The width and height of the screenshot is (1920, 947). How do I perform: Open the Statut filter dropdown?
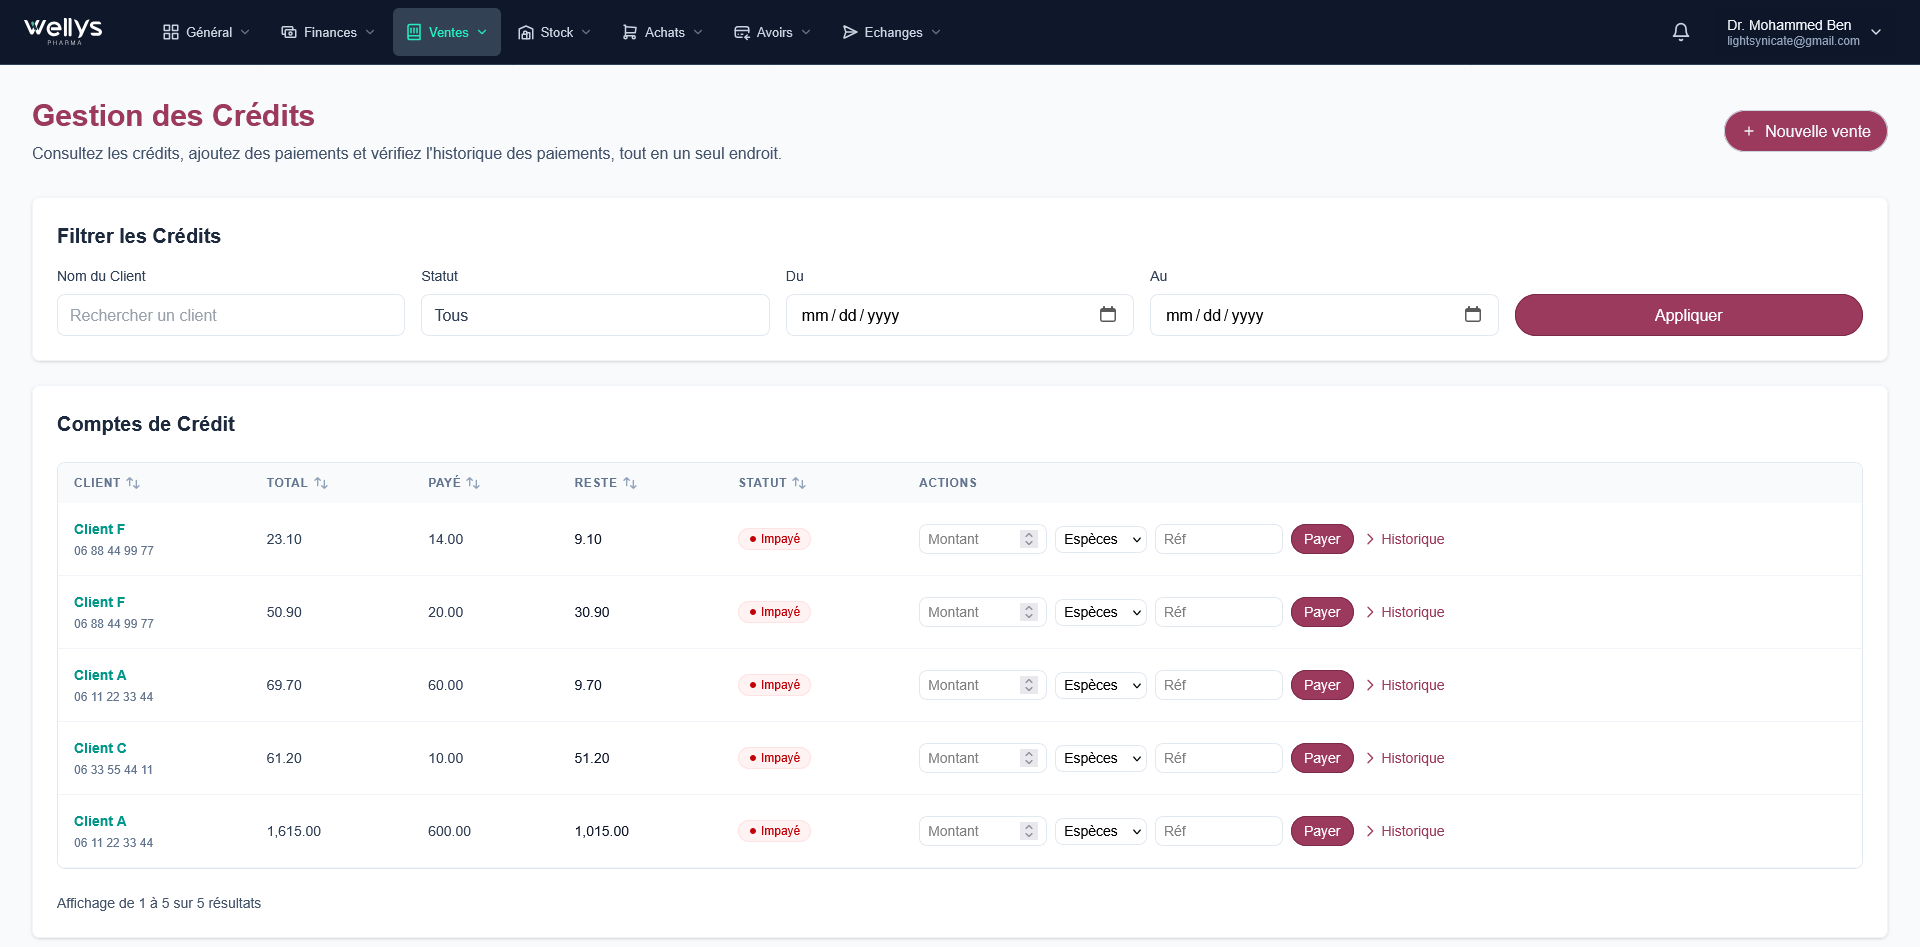(x=595, y=315)
